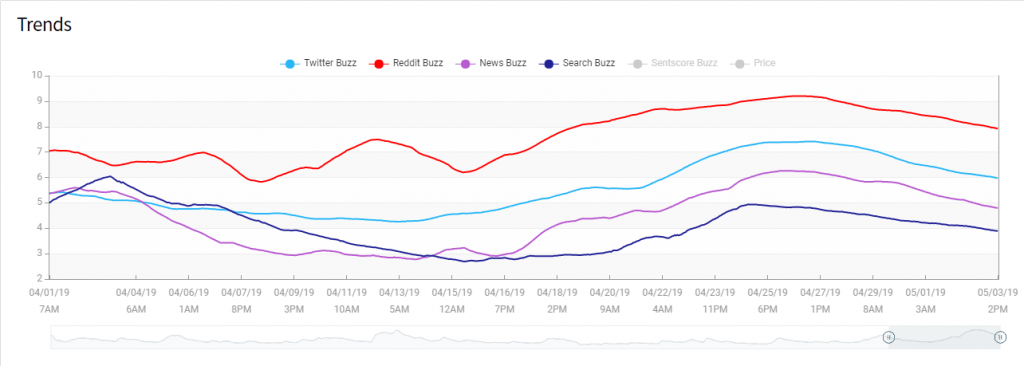Click the Search Buzz peak near 04/04/19
1024x366 pixels.
click(x=110, y=176)
